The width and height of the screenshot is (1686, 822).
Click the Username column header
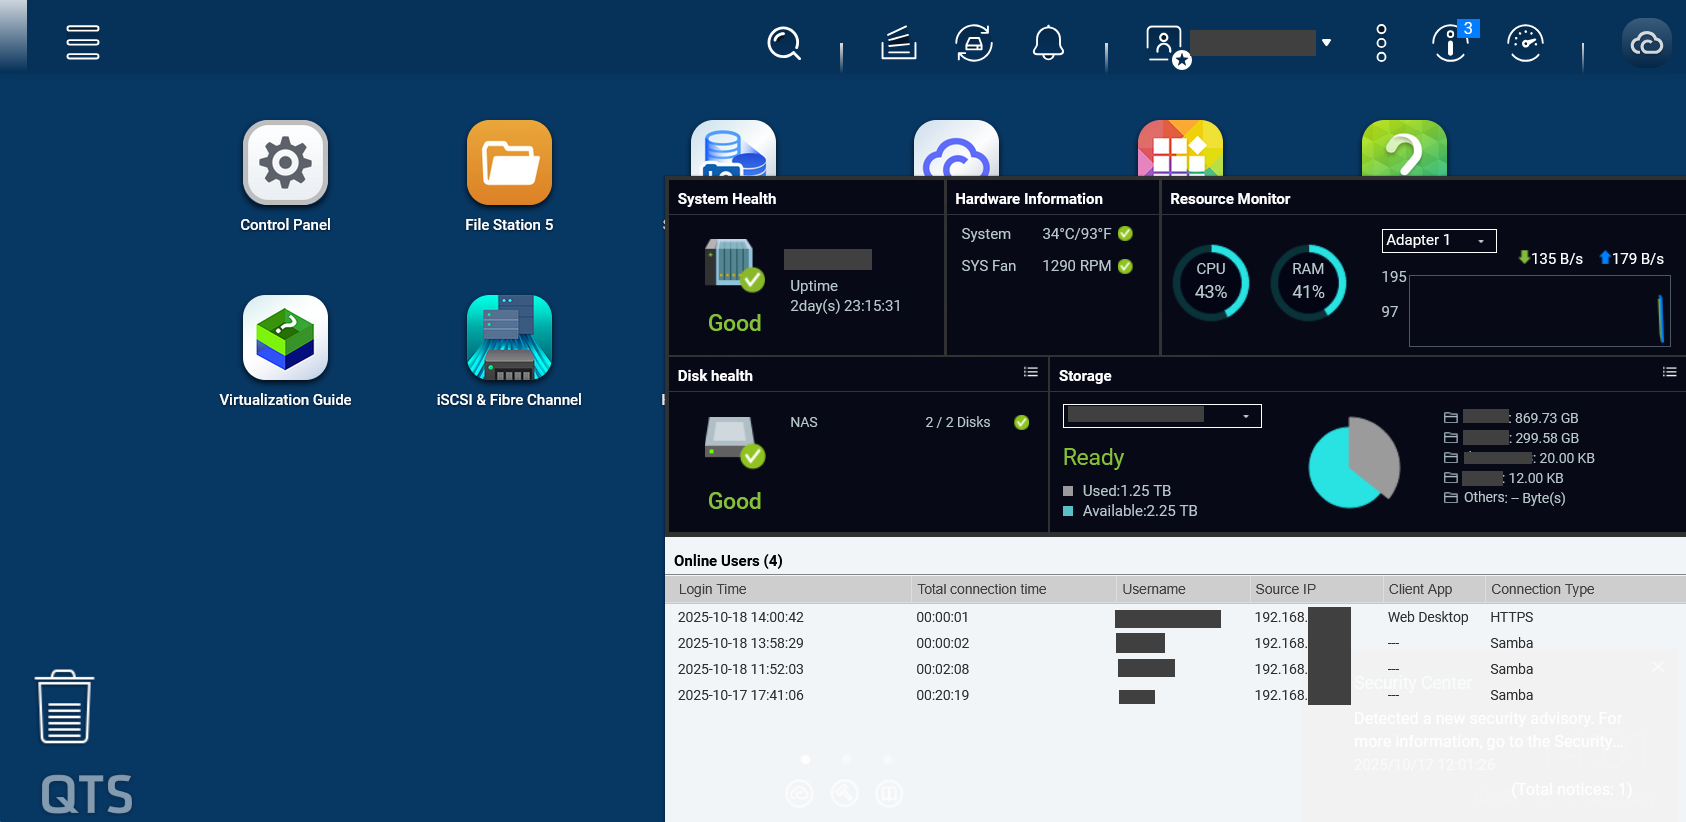pyautogui.click(x=1153, y=589)
